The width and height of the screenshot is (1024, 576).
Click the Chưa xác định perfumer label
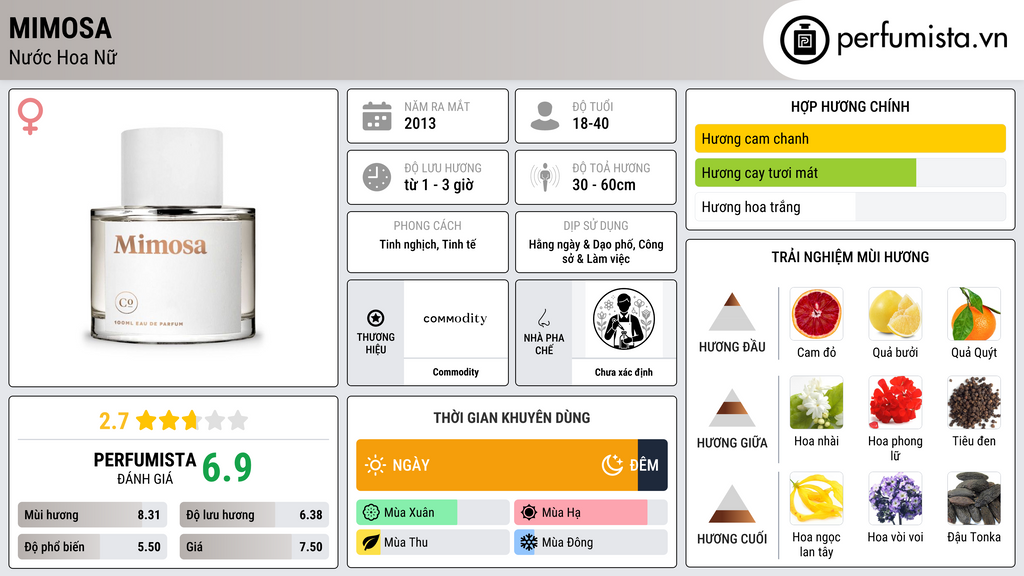pyautogui.click(x=624, y=372)
